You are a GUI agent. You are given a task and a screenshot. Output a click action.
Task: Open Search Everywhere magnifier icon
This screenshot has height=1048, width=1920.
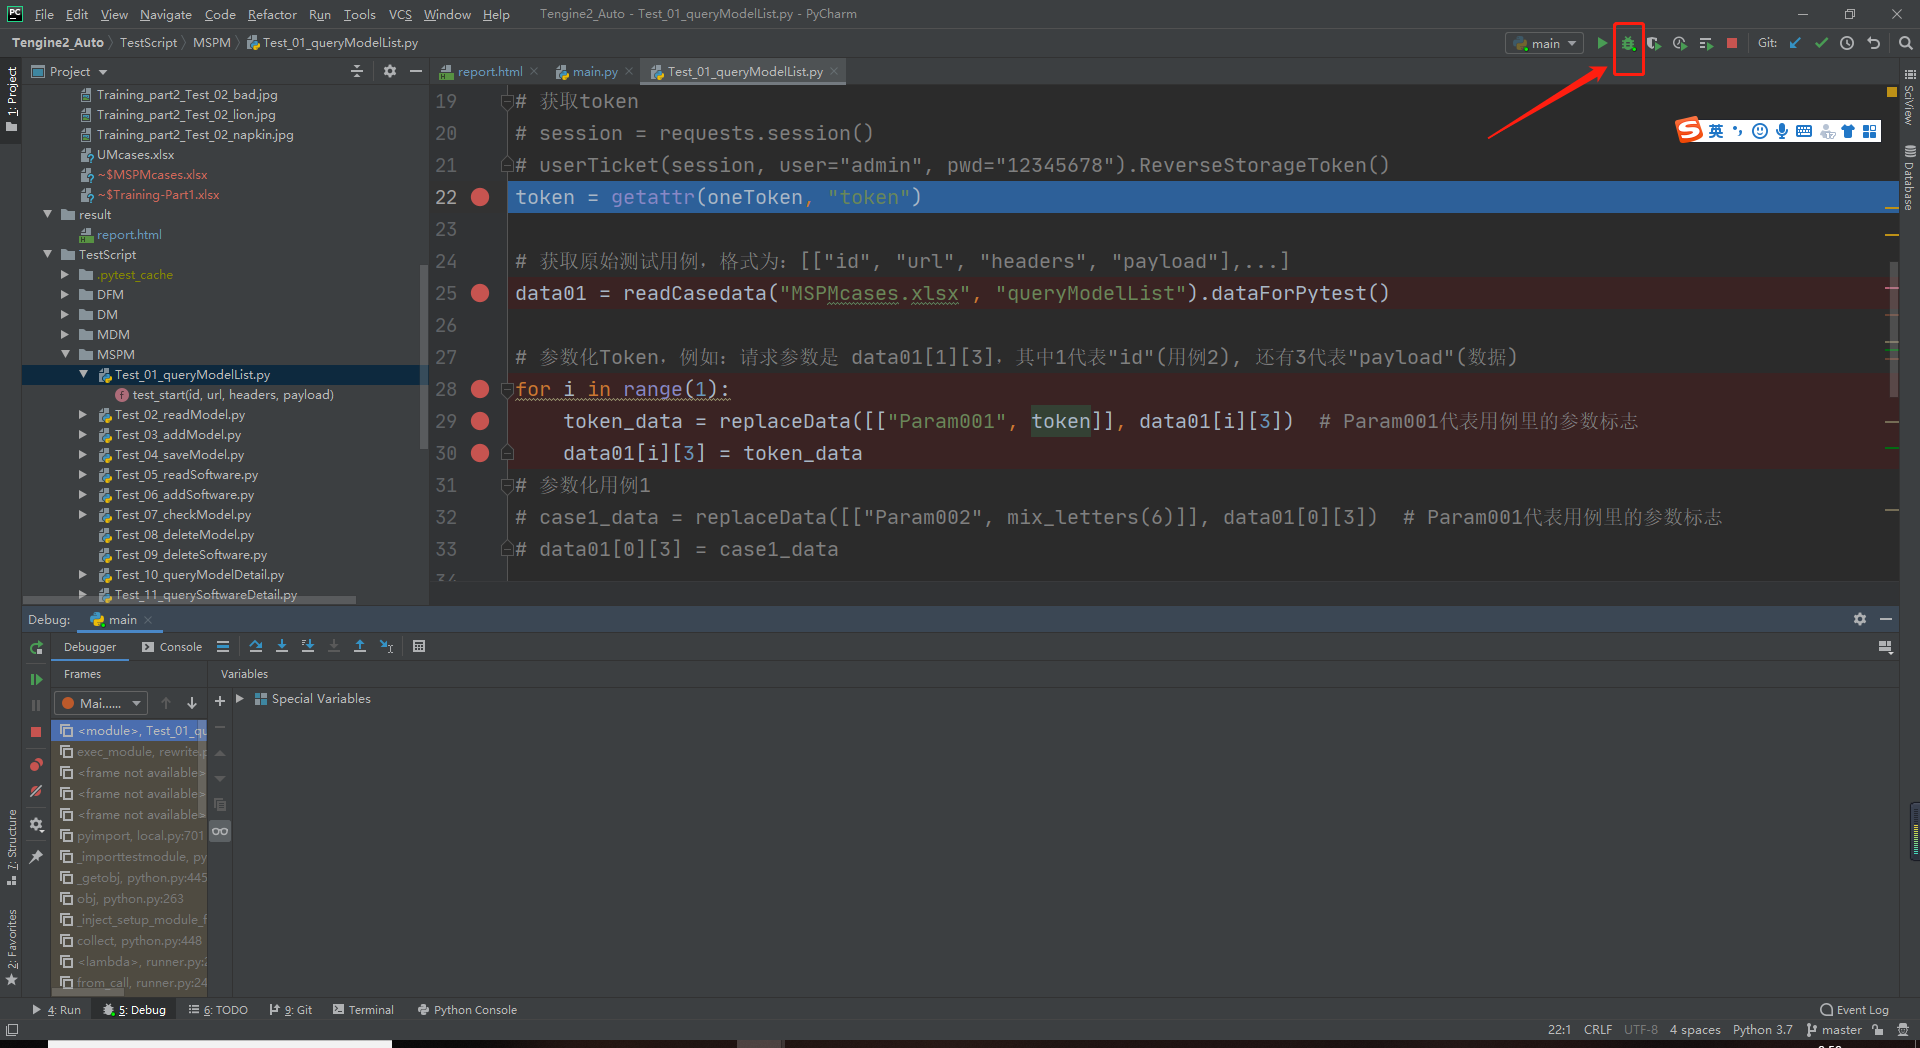point(1905,43)
